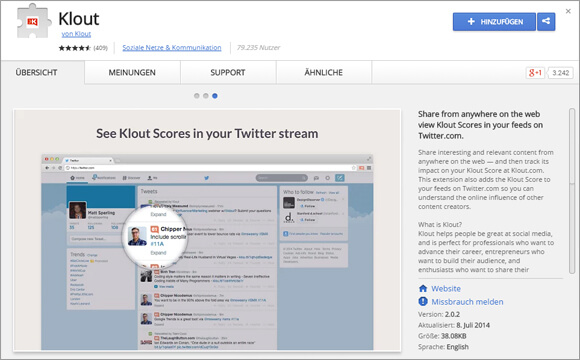Click 'See Klout Scores in your Twitter stream' headline
The image size is (580, 360).
point(207,134)
